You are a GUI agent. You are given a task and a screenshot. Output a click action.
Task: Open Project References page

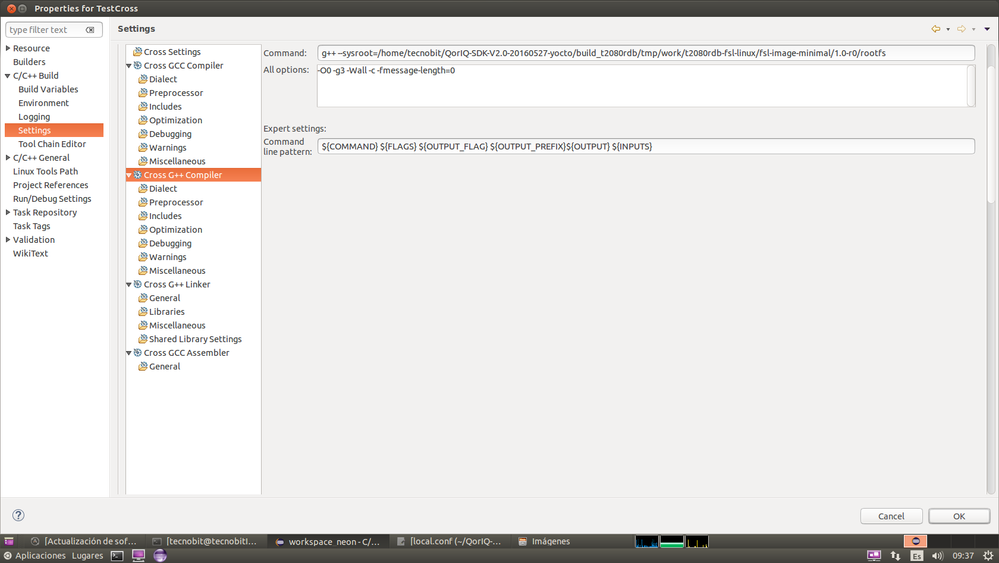(x=51, y=185)
